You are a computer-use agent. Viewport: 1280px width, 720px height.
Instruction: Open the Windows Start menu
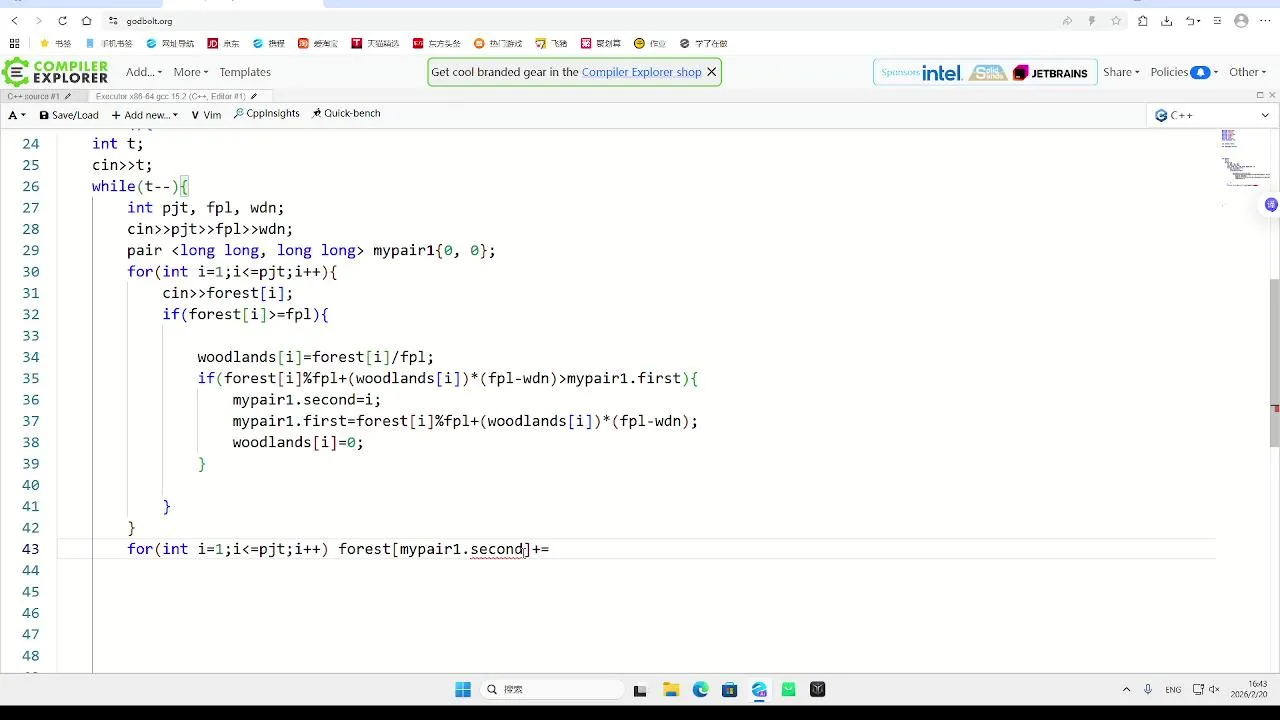[x=463, y=689]
